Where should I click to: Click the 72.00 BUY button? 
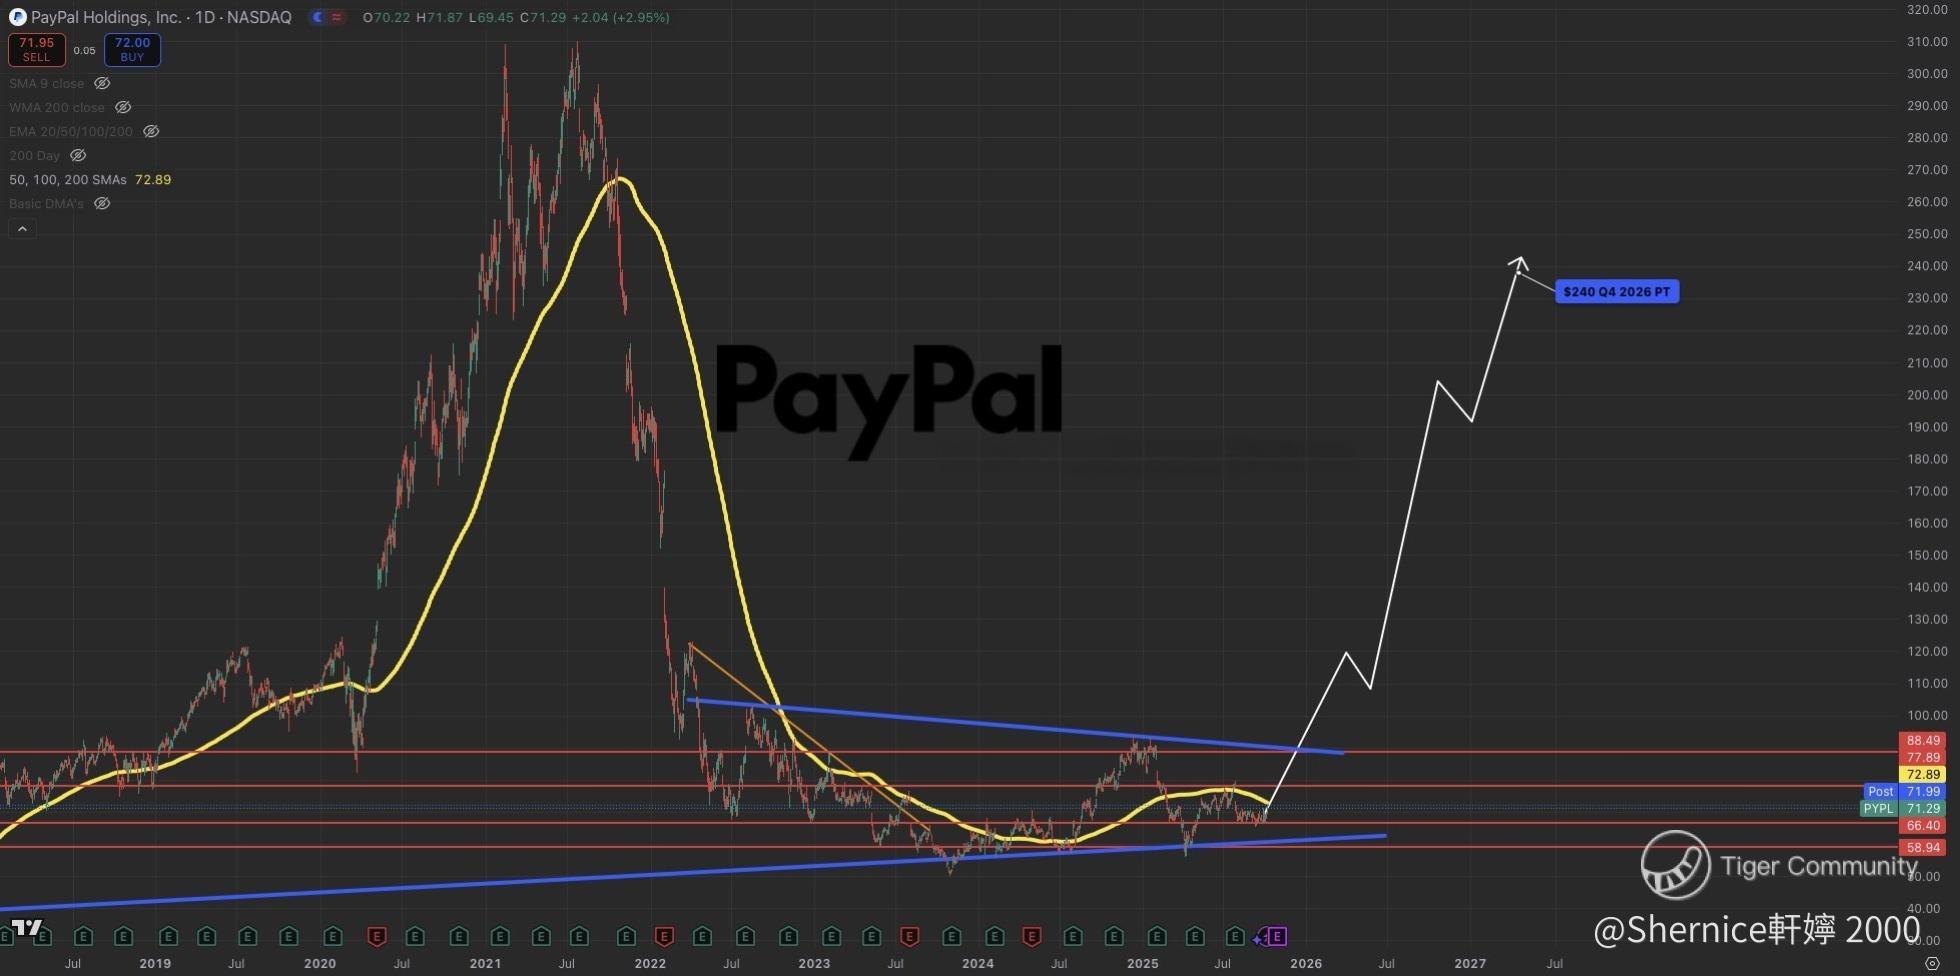click(132, 49)
